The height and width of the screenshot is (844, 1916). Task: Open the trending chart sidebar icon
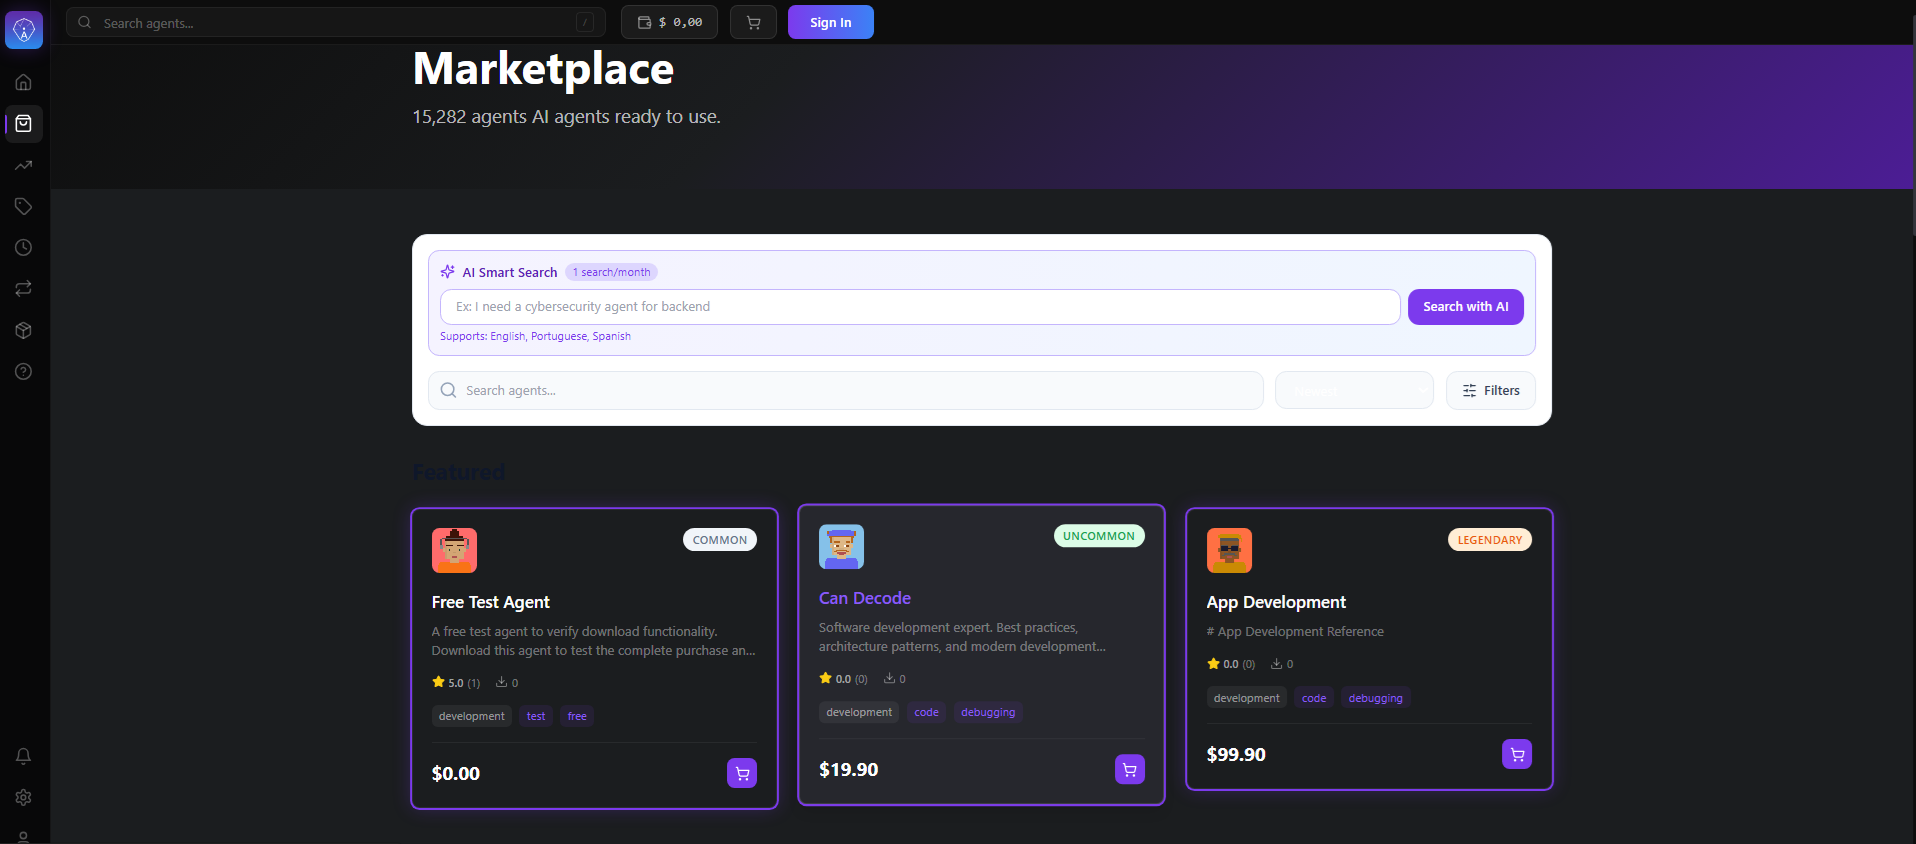(x=24, y=165)
